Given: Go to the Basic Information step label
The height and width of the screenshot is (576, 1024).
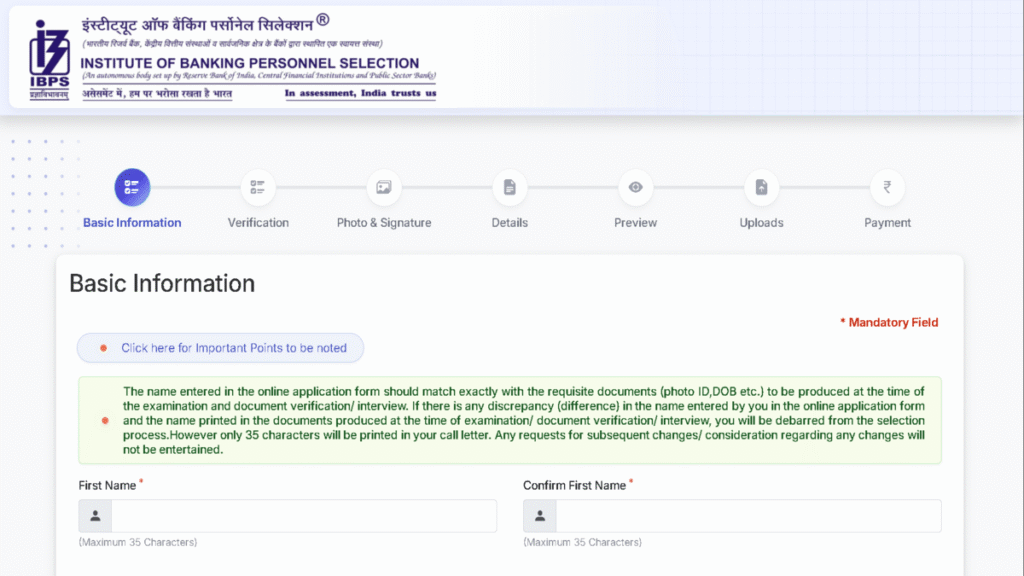Looking at the screenshot, I should [x=132, y=223].
